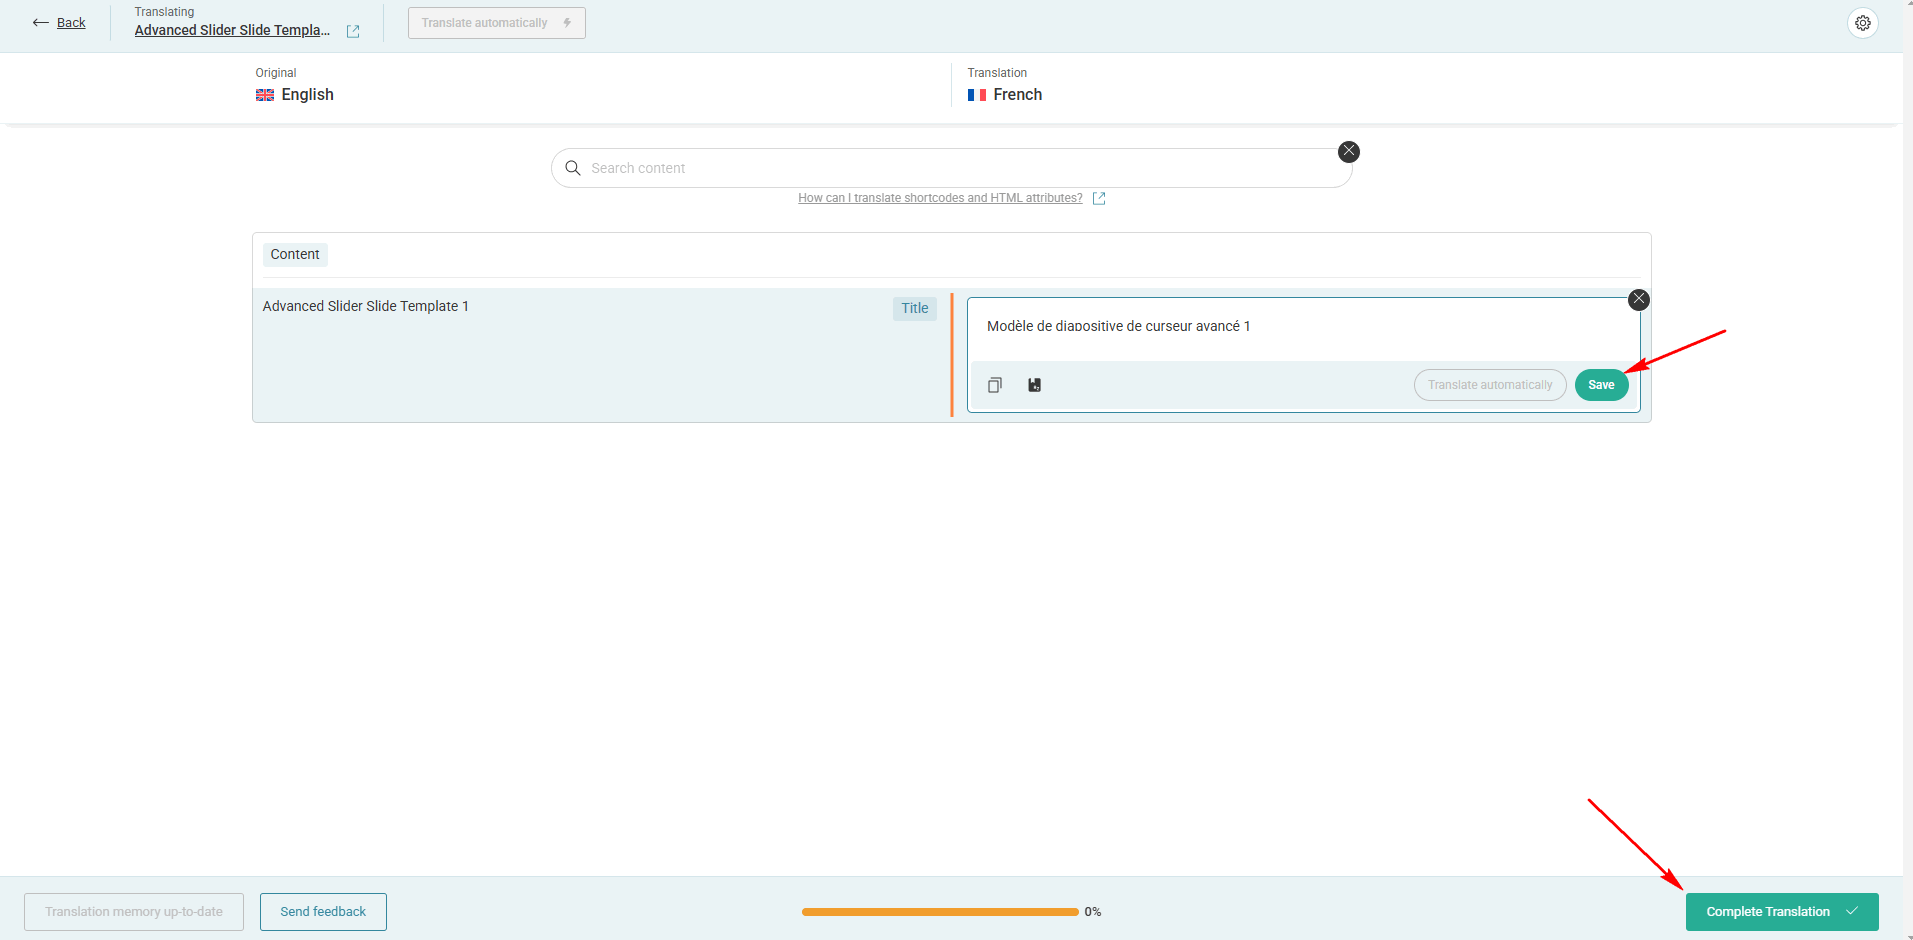The height and width of the screenshot is (940, 1913).
Task: Click the orange translation progress bar
Action: coord(940,912)
